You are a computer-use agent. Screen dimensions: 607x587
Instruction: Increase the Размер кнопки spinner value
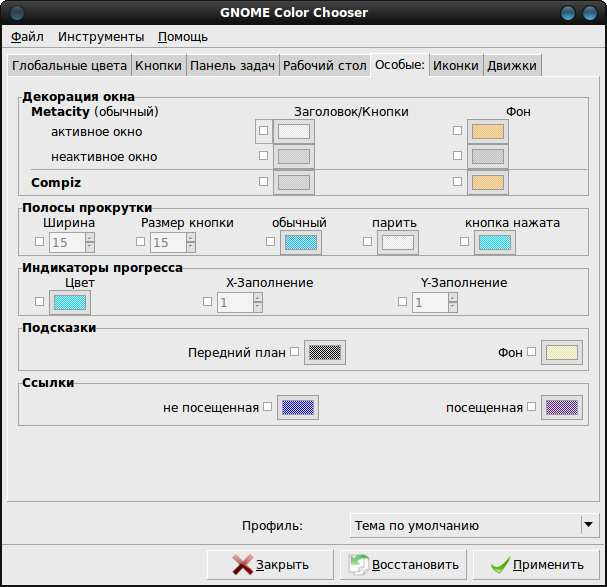190,237
